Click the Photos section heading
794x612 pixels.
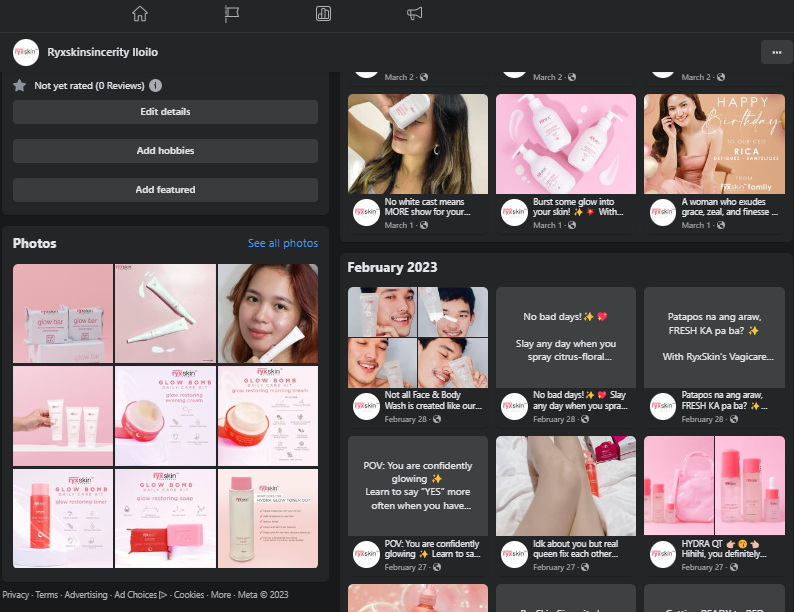click(34, 243)
